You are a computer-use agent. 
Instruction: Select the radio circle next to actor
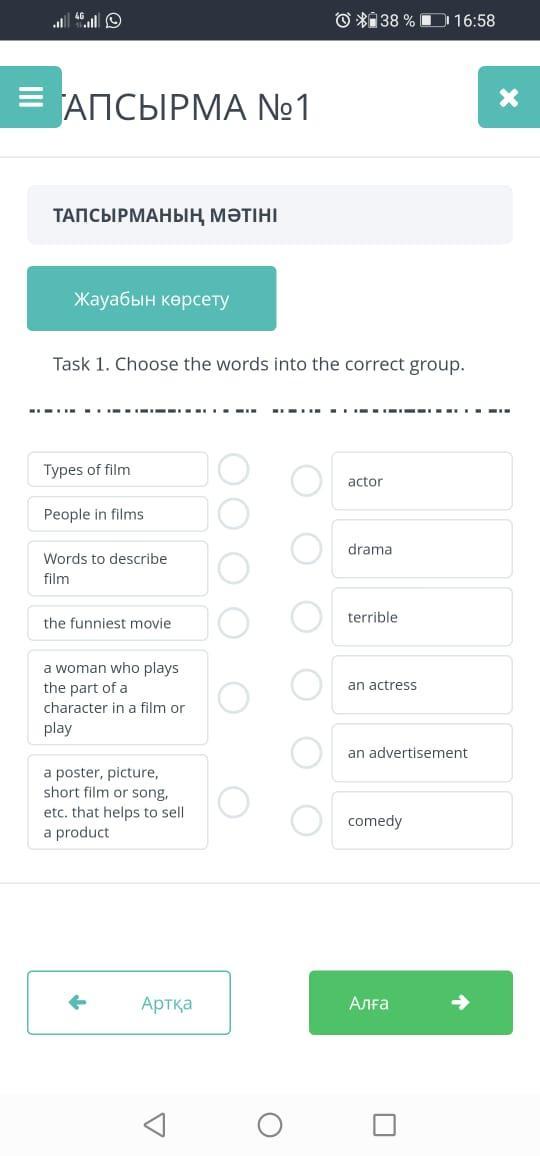point(306,481)
